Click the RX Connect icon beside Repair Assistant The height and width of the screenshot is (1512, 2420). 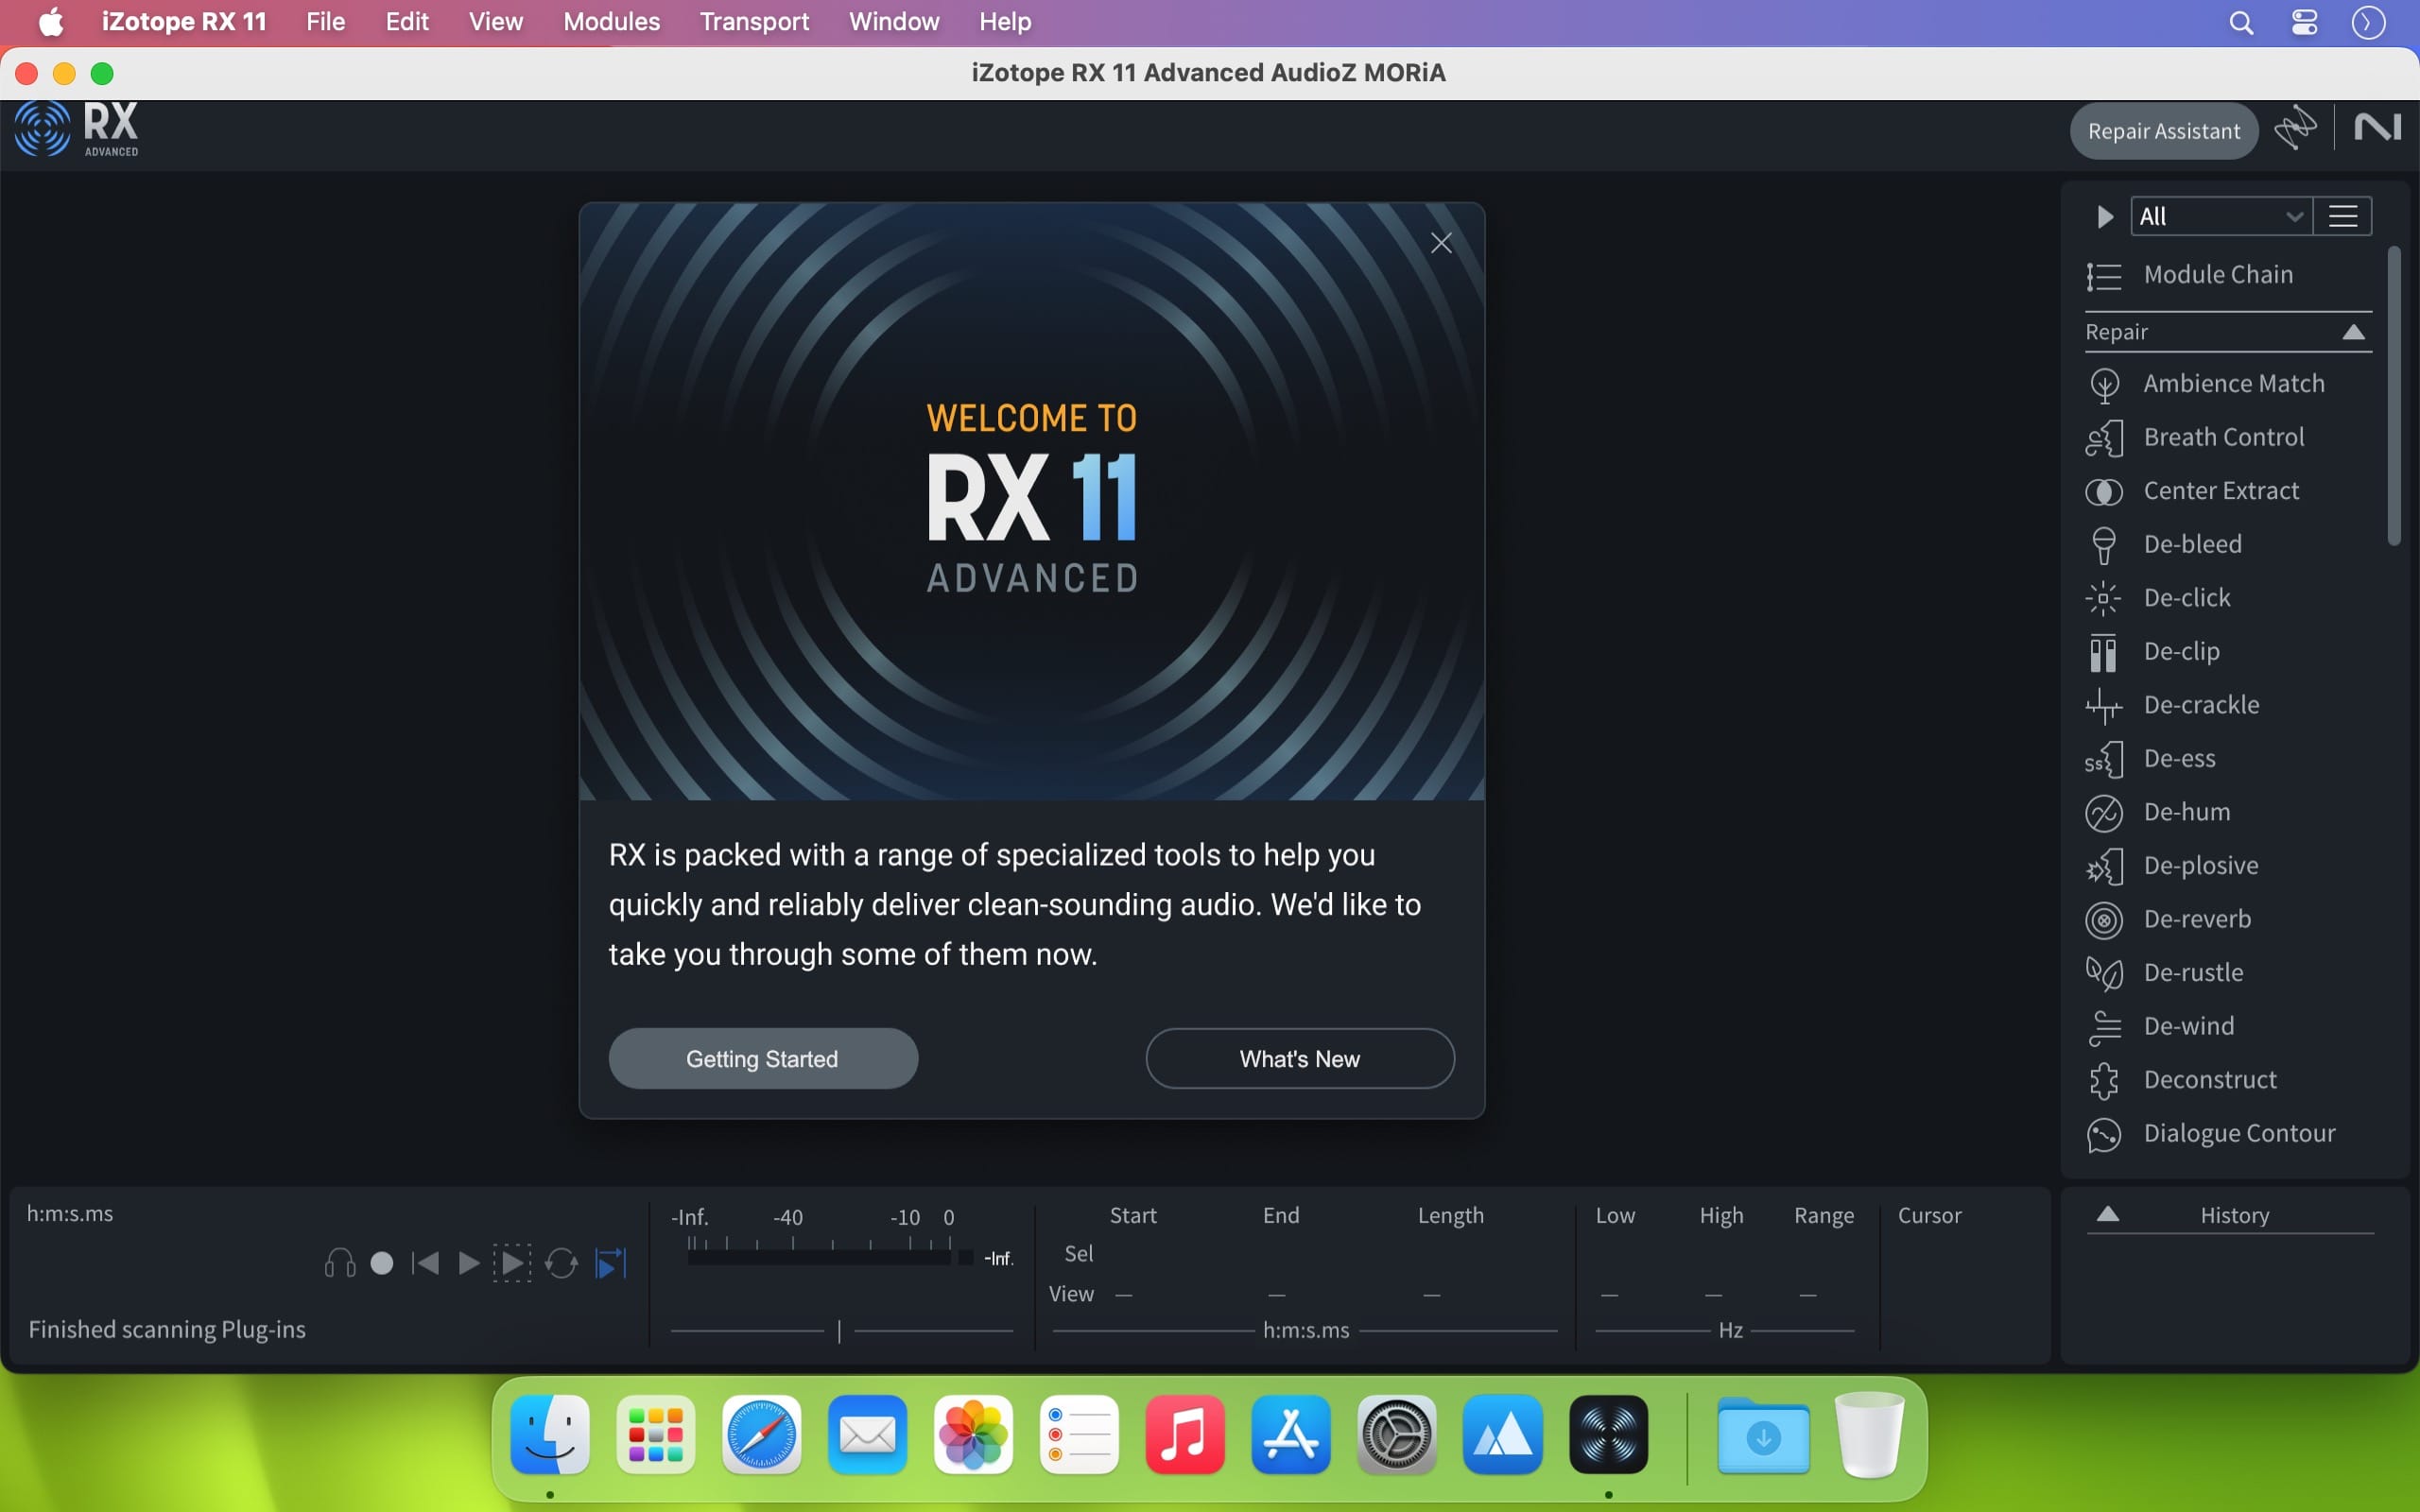point(2296,128)
